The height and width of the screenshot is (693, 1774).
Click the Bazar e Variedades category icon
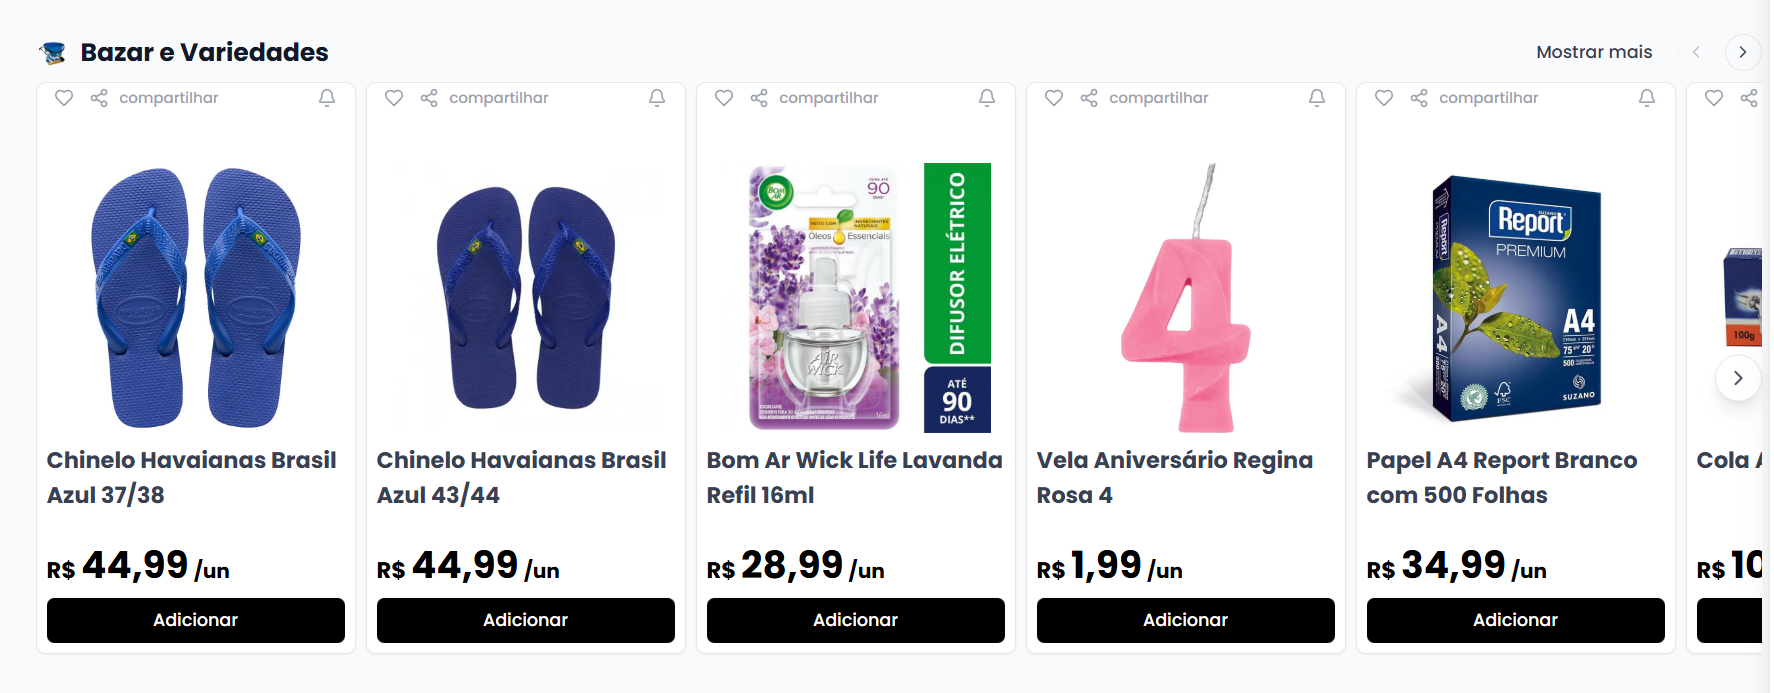53,53
